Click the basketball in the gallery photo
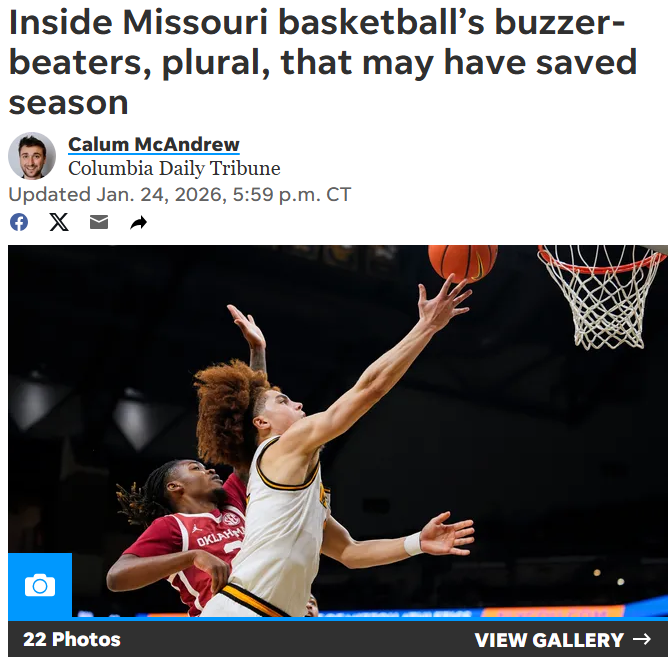672x666 pixels. point(463,262)
